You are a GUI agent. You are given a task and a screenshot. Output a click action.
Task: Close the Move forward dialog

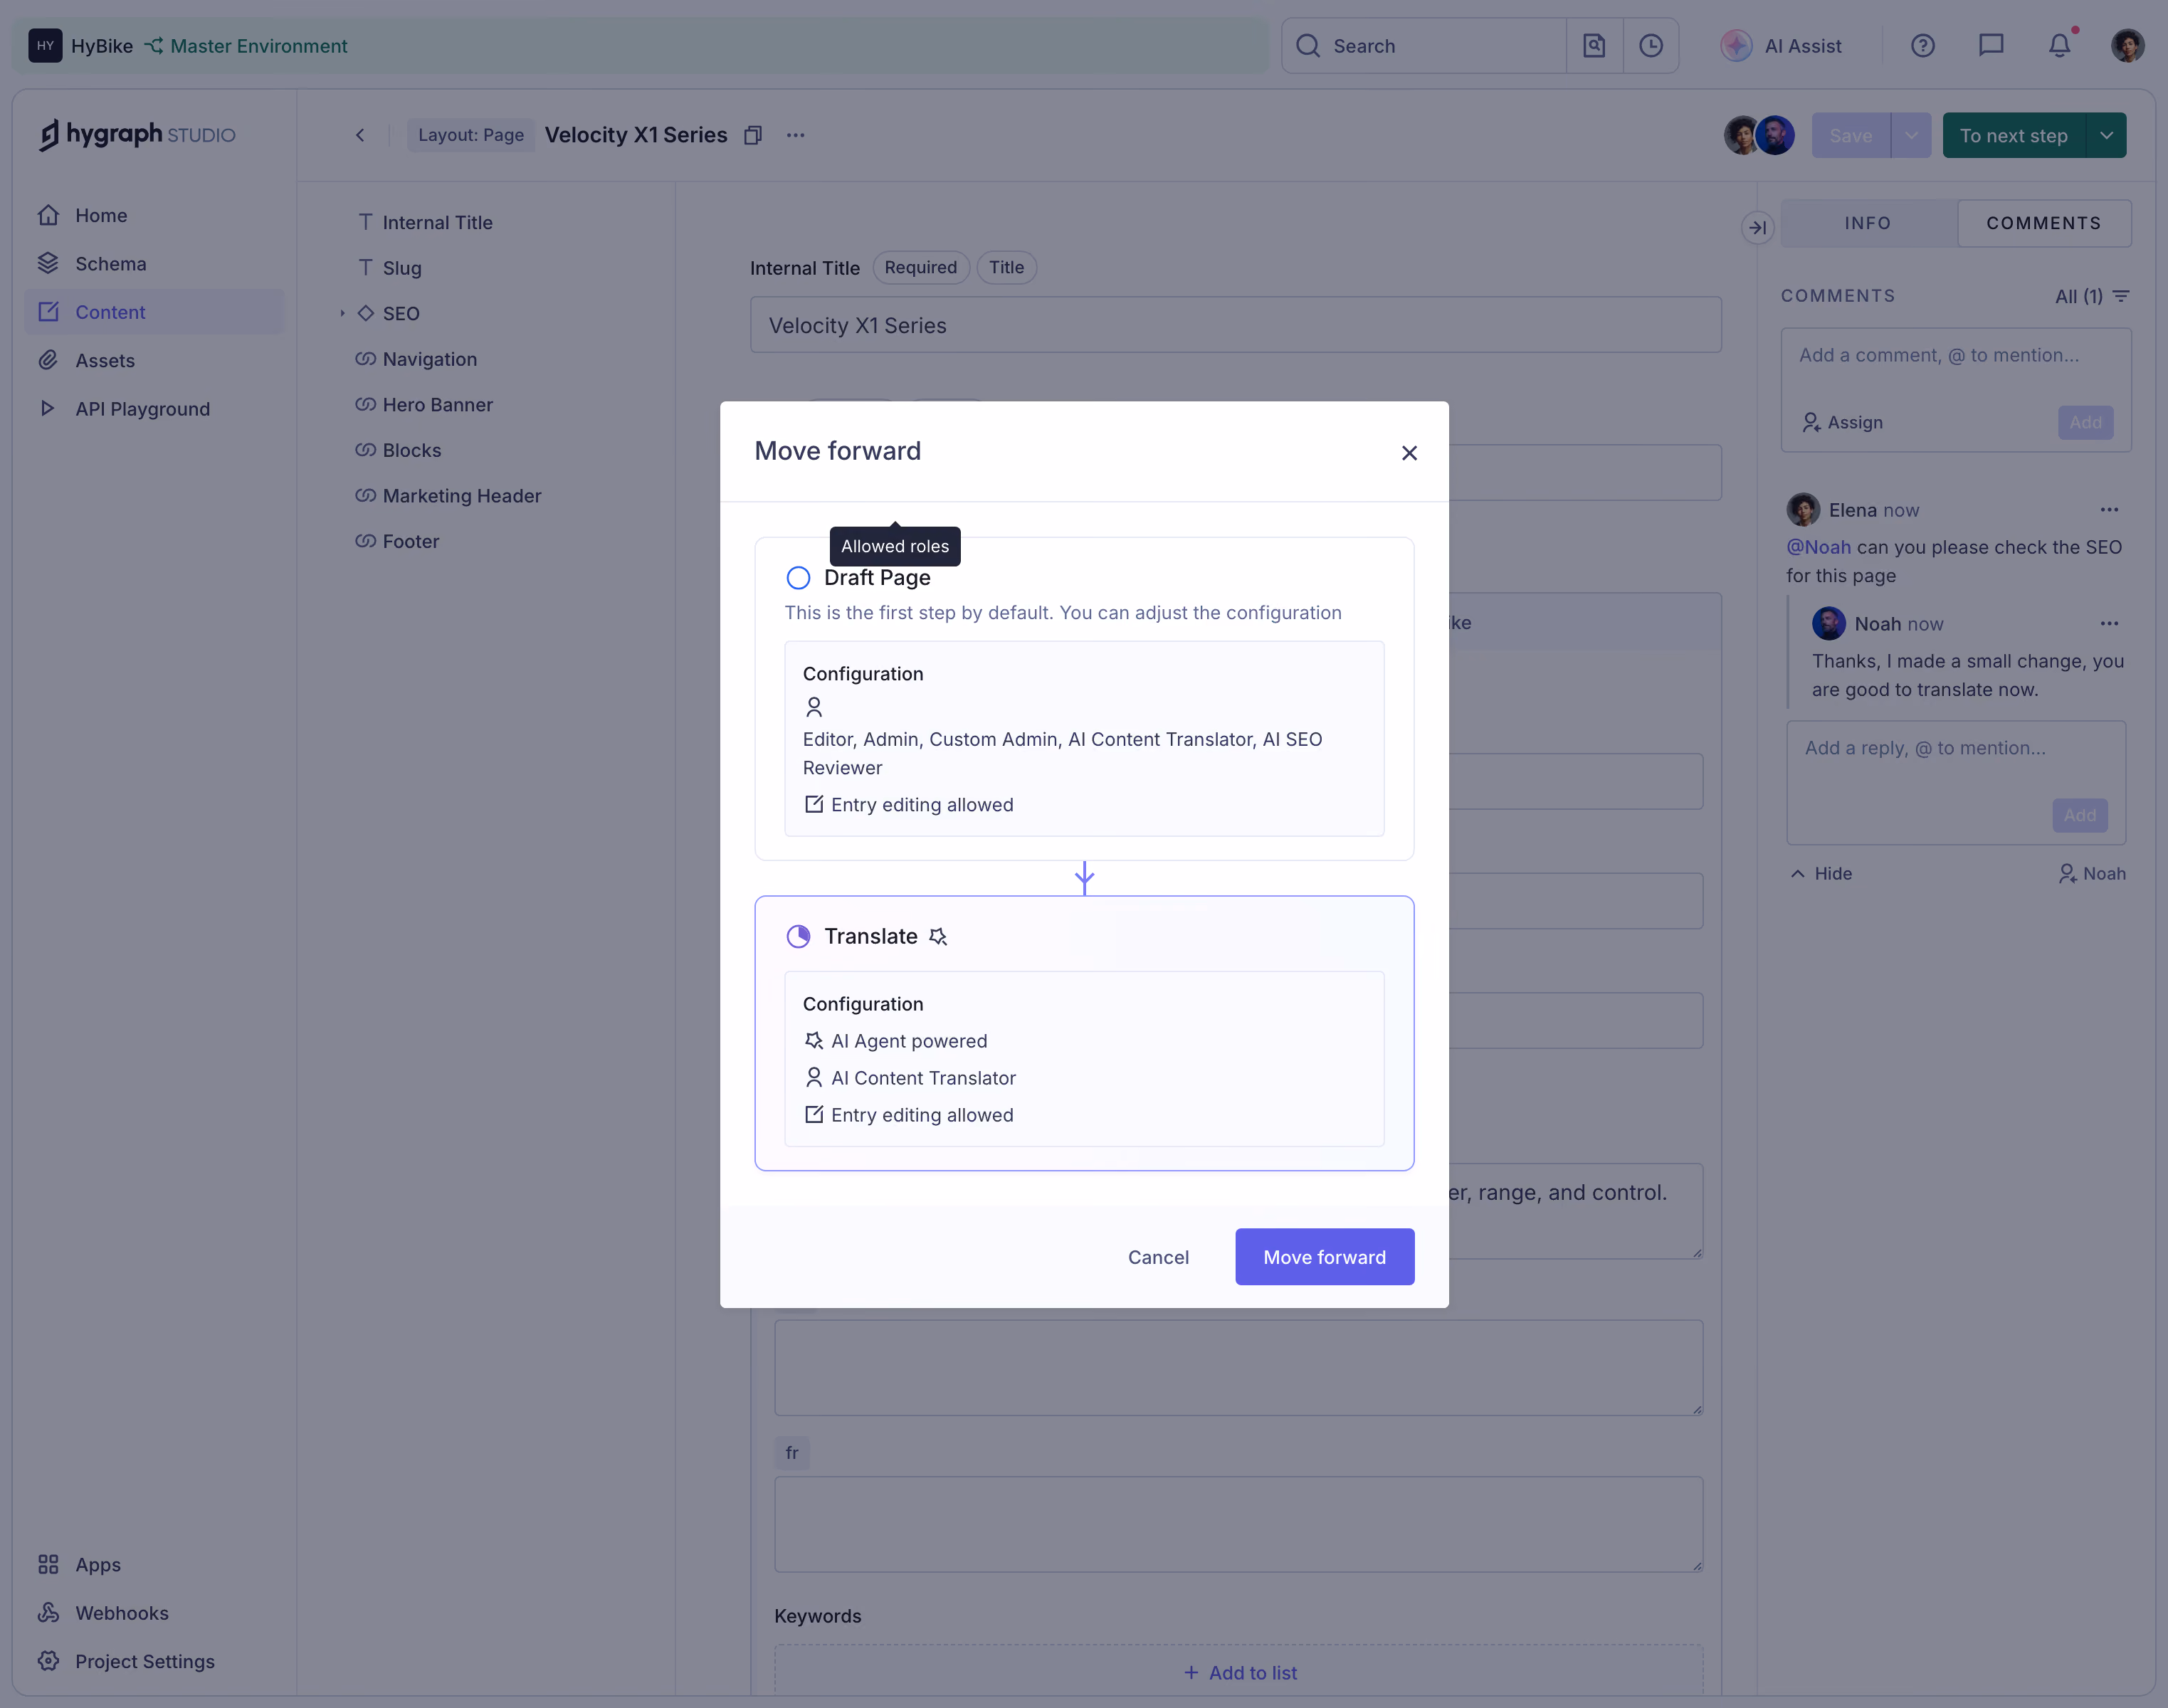[x=1409, y=453]
